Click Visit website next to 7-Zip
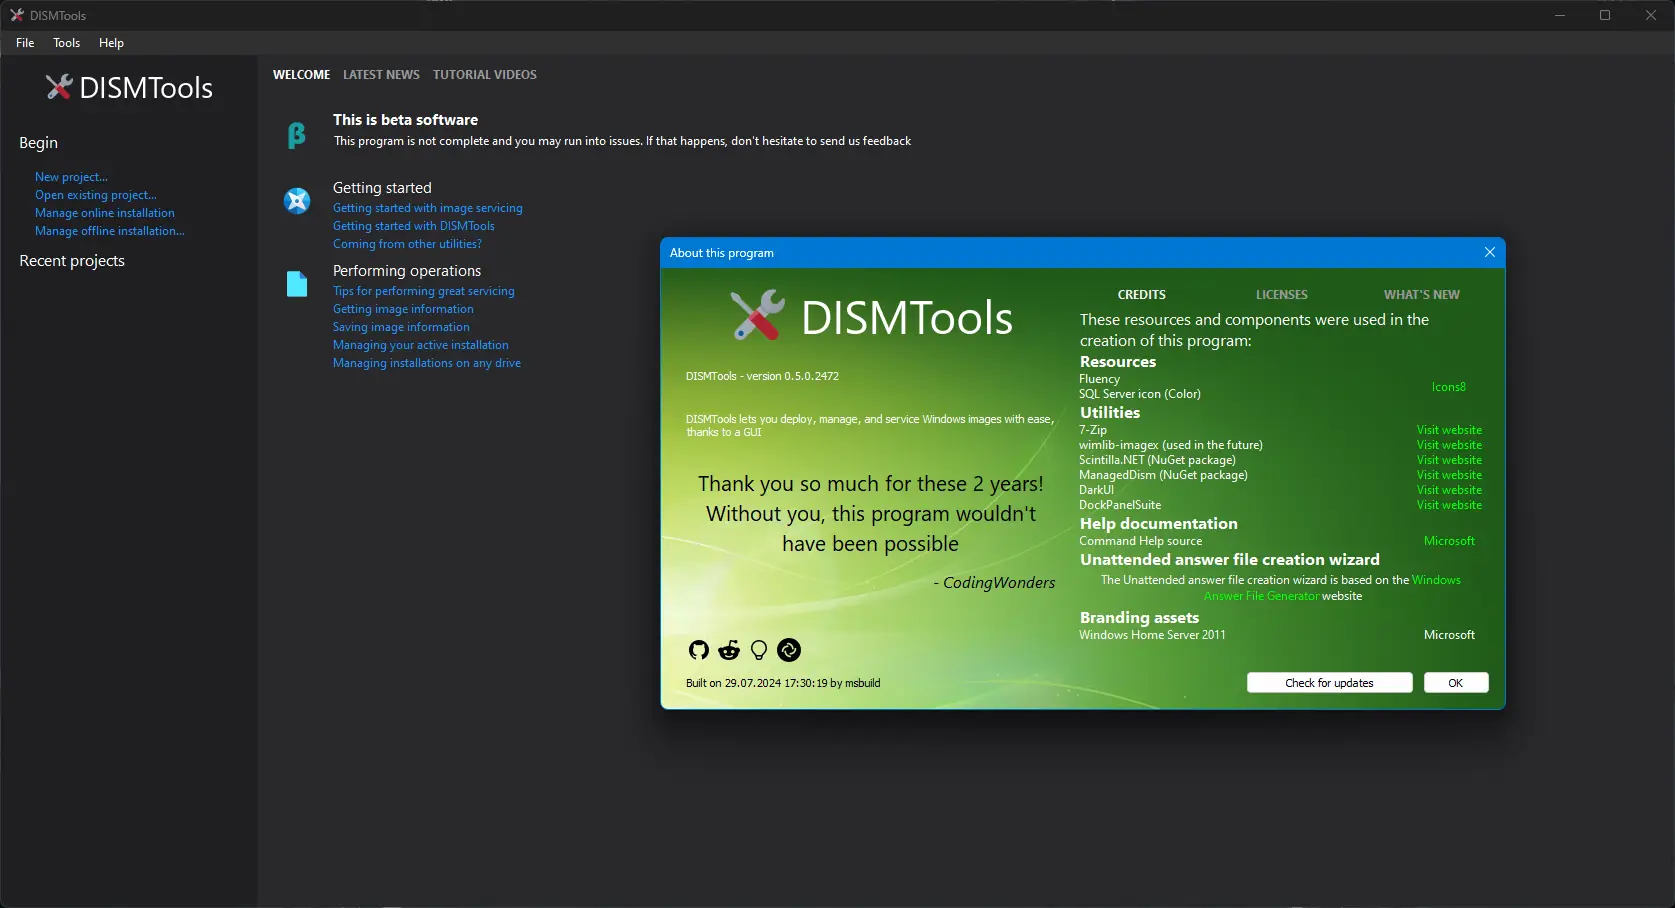Screen dimensions: 1675x908 pos(1448,429)
